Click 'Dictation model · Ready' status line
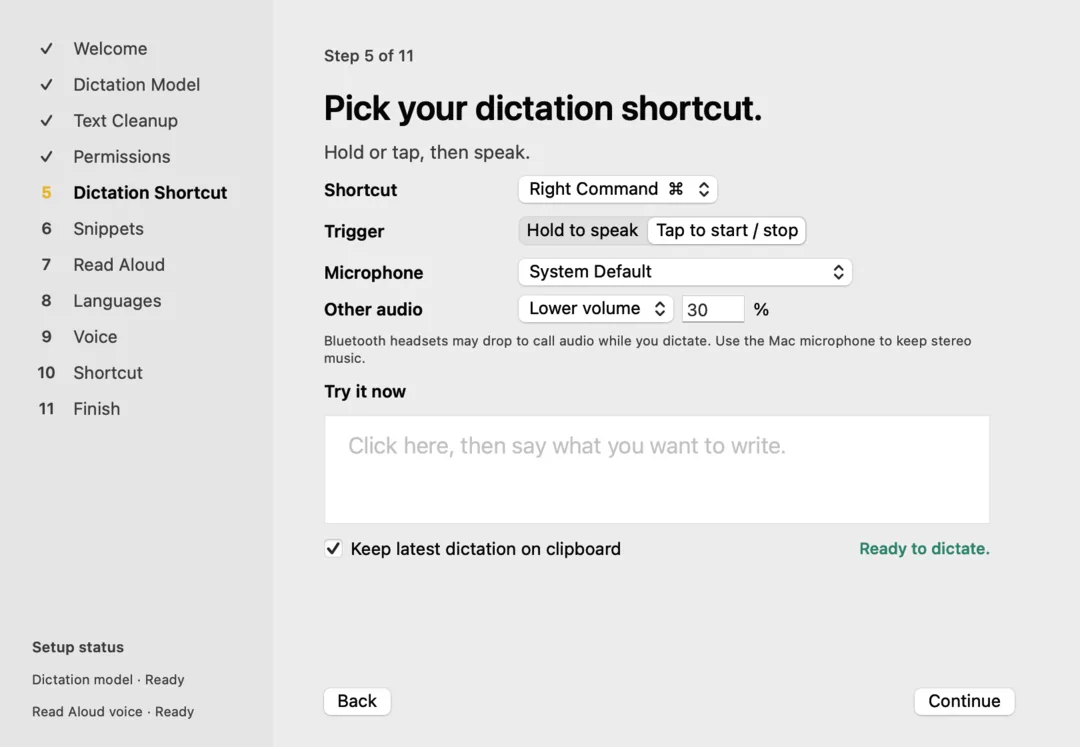 [108, 680]
